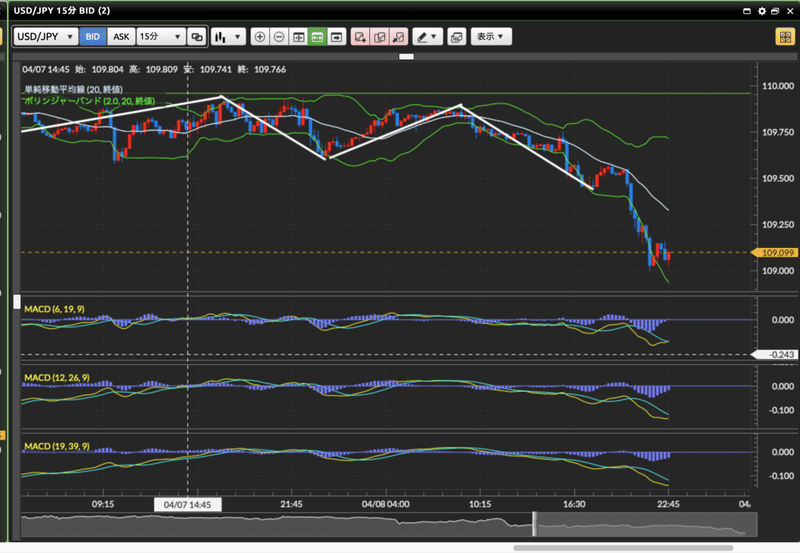Image resolution: width=800 pixels, height=553 pixels.
Task: Click the USD/JPY 15分 BID (2) title
Action: (x=62, y=10)
